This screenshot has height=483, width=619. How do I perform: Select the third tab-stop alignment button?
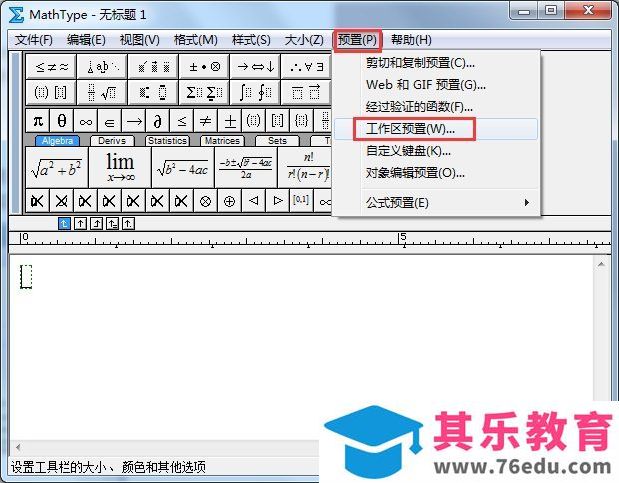[96, 224]
